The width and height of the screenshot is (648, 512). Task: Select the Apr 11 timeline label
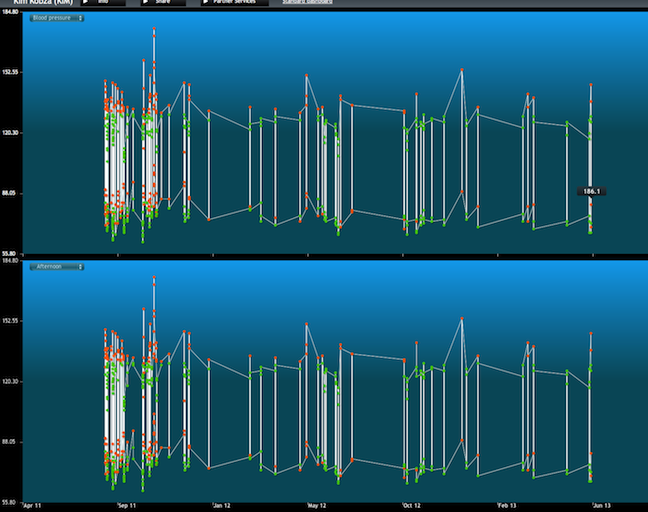tap(33, 507)
